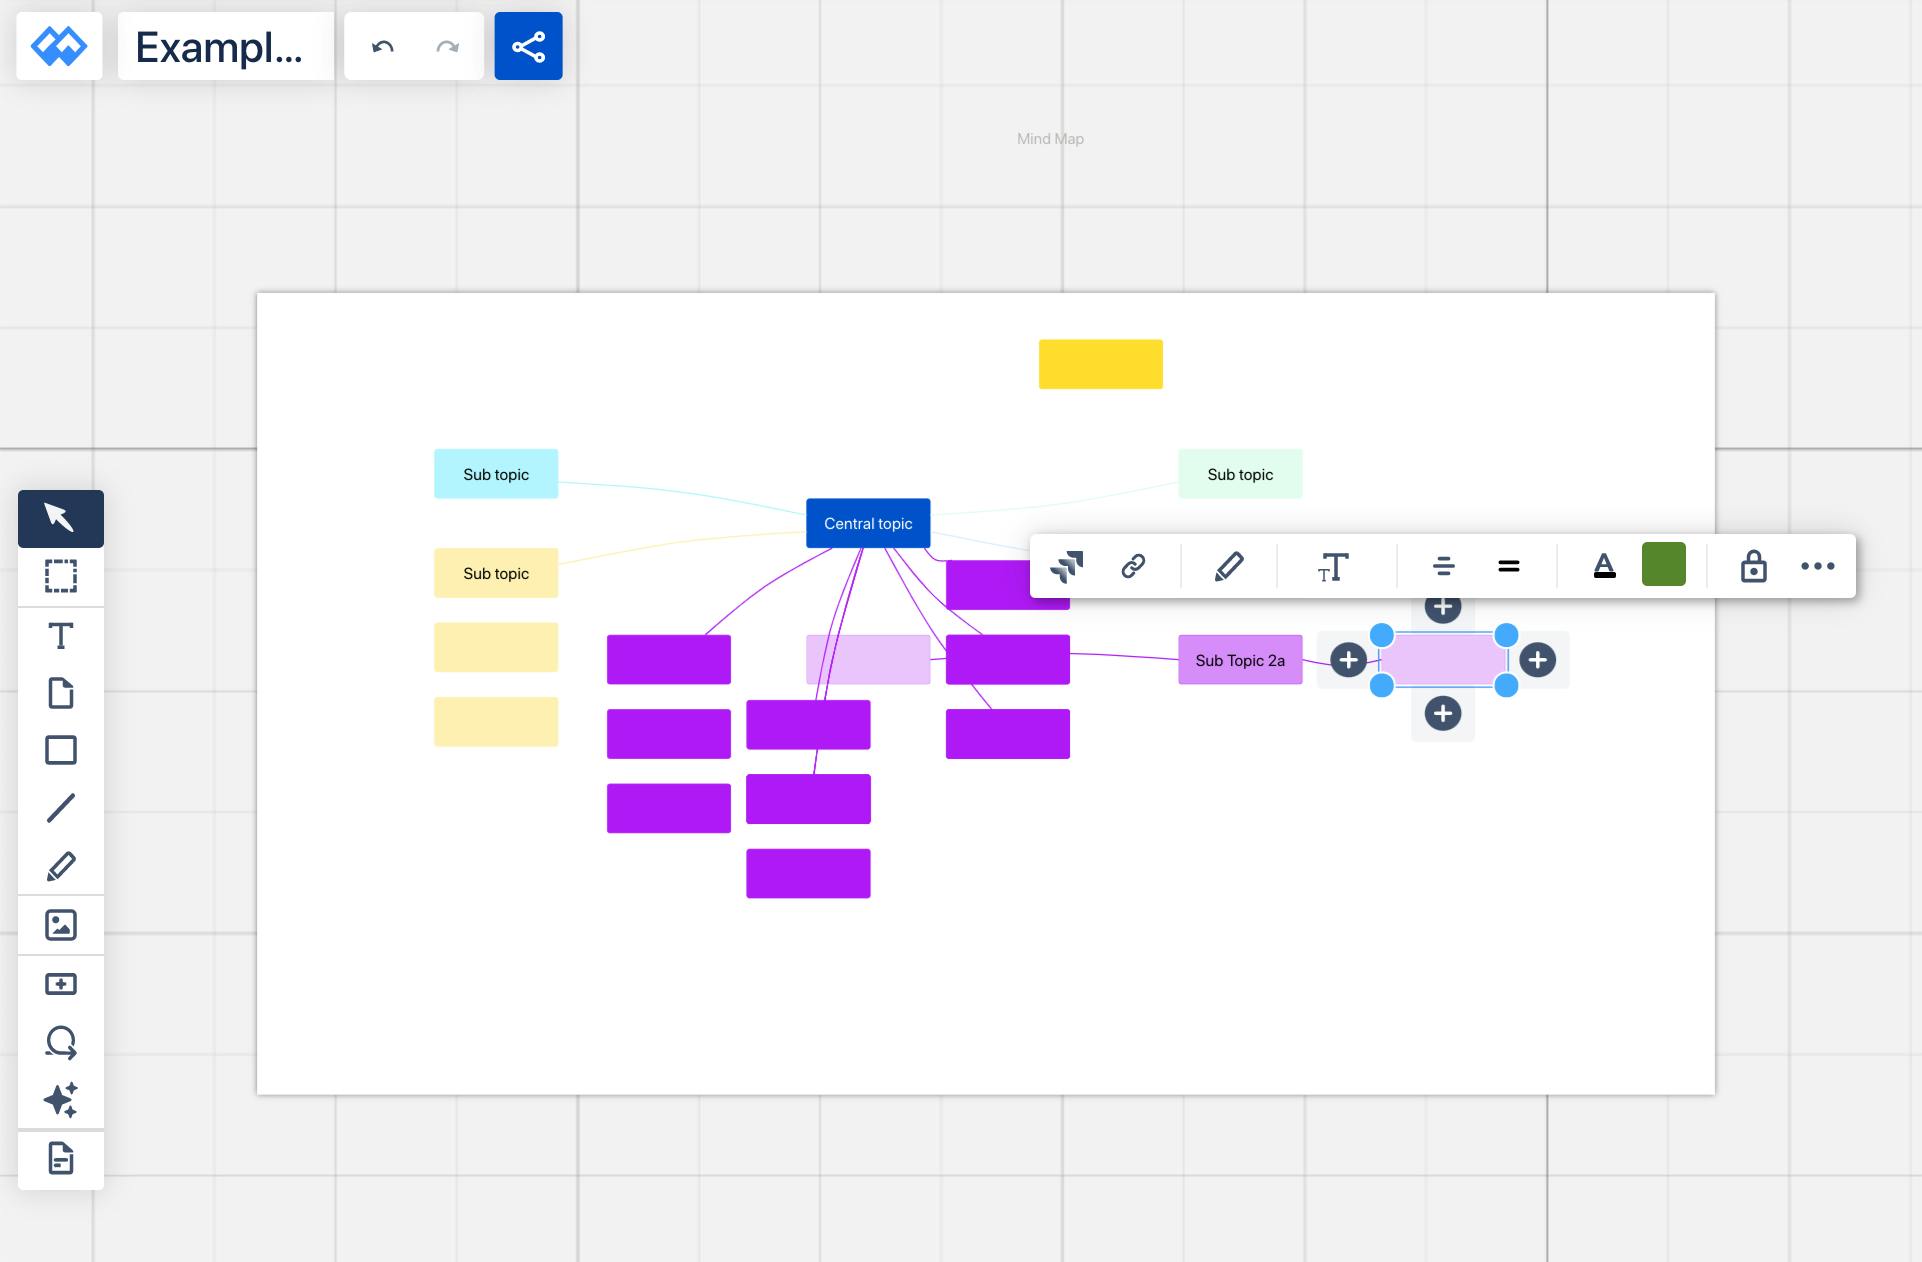The image size is (1922, 1262).
Task: Edit the board title field
Action: click(226, 46)
